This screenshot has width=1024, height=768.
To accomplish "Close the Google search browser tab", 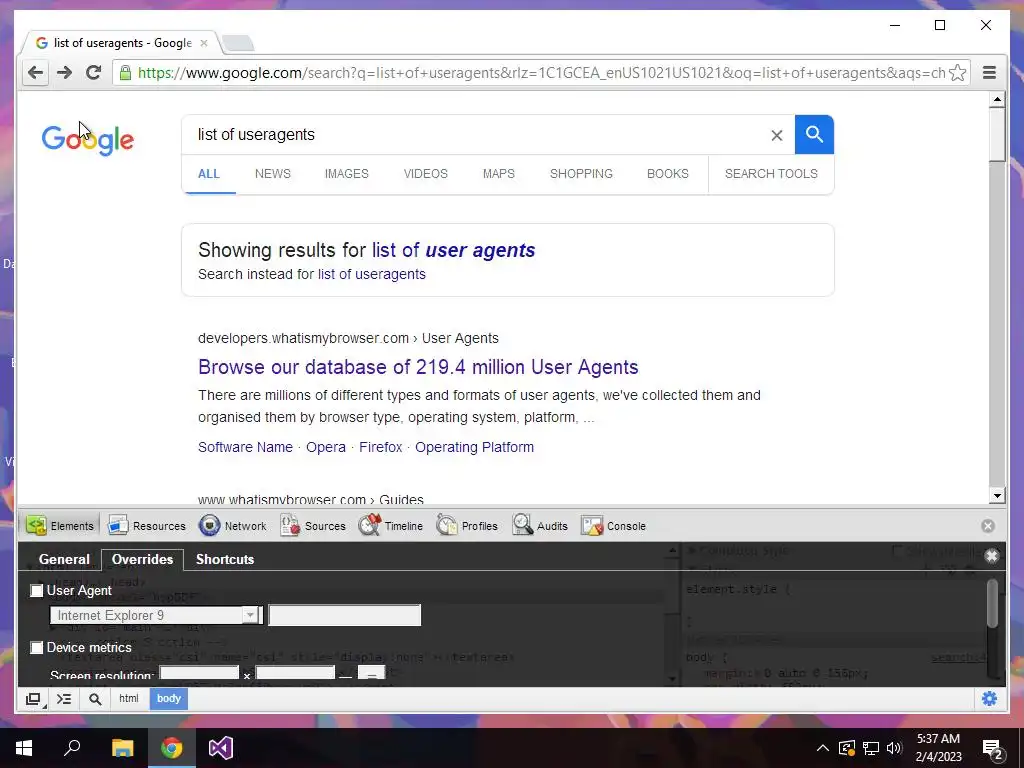I will click(204, 43).
